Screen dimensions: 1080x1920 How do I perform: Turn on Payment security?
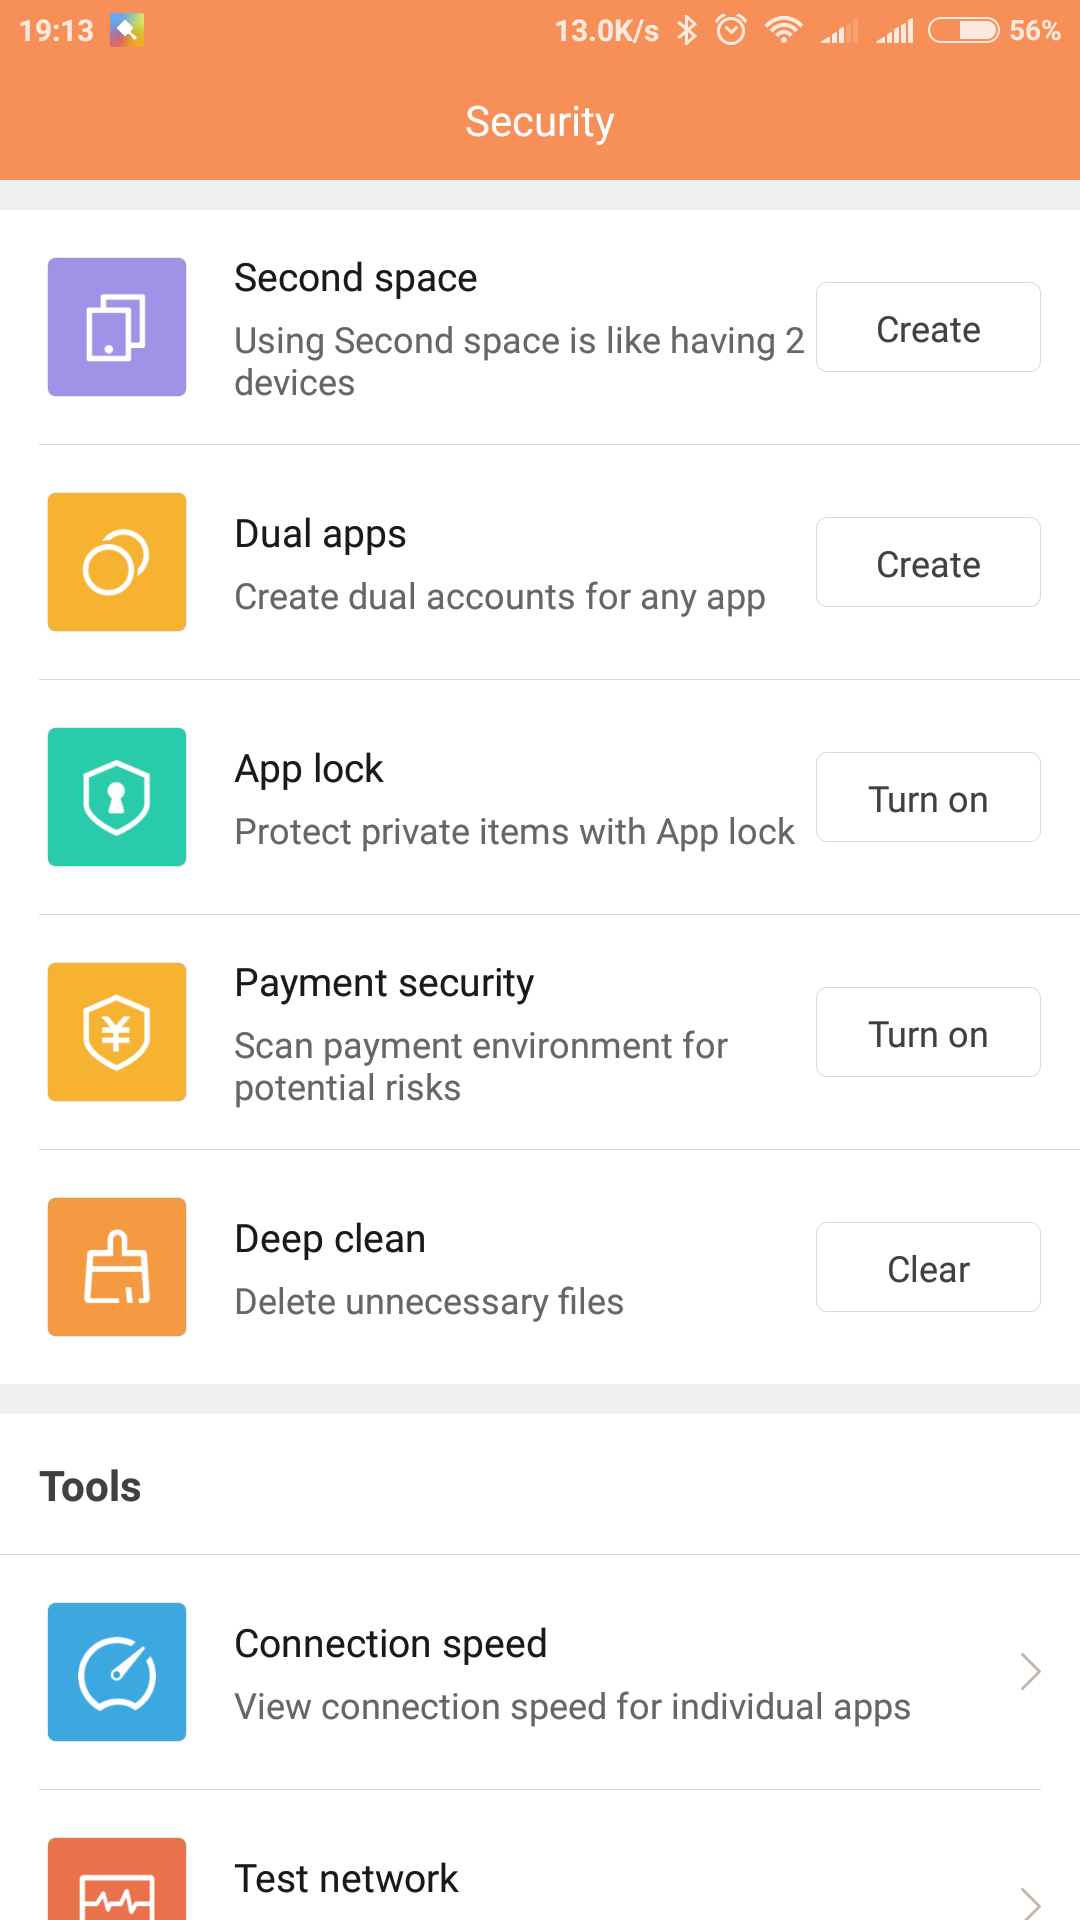(928, 1033)
